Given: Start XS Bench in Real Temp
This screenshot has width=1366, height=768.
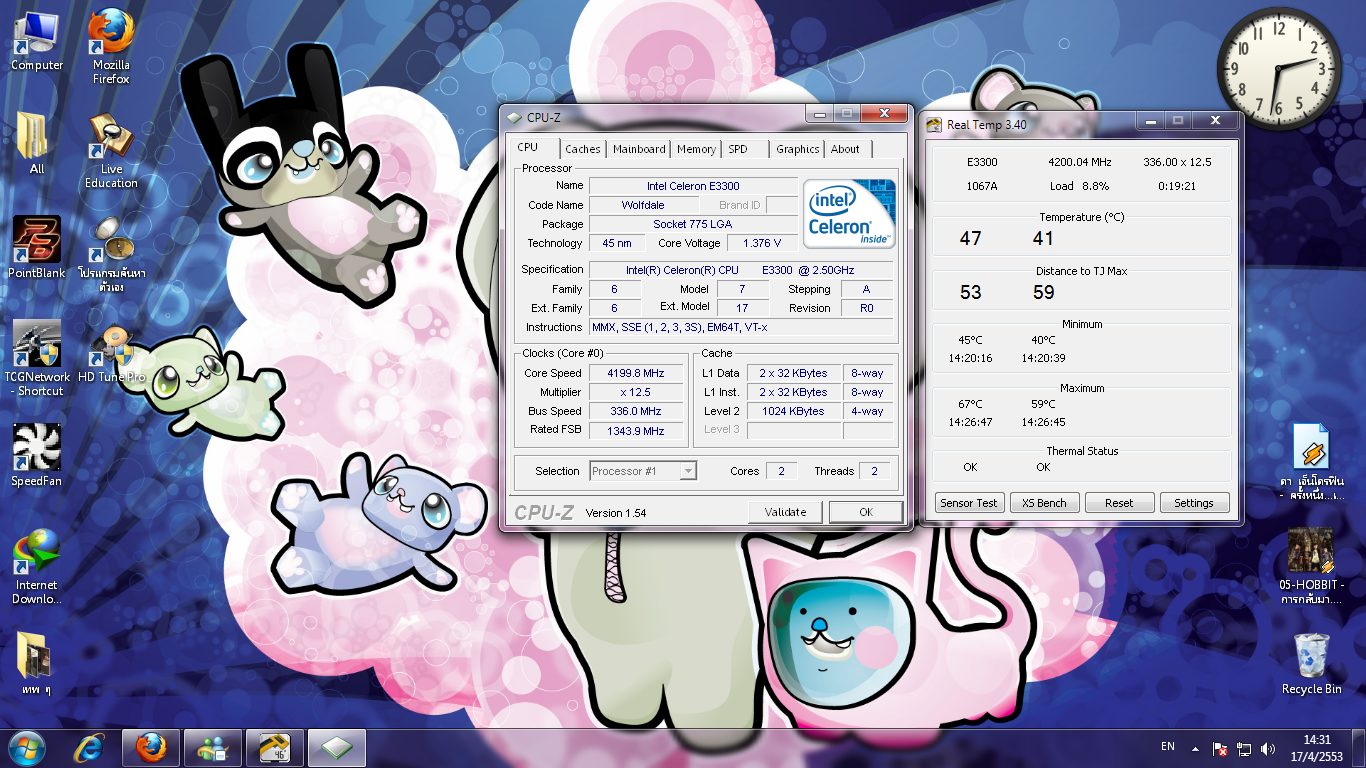Looking at the screenshot, I should pyautogui.click(x=1044, y=503).
